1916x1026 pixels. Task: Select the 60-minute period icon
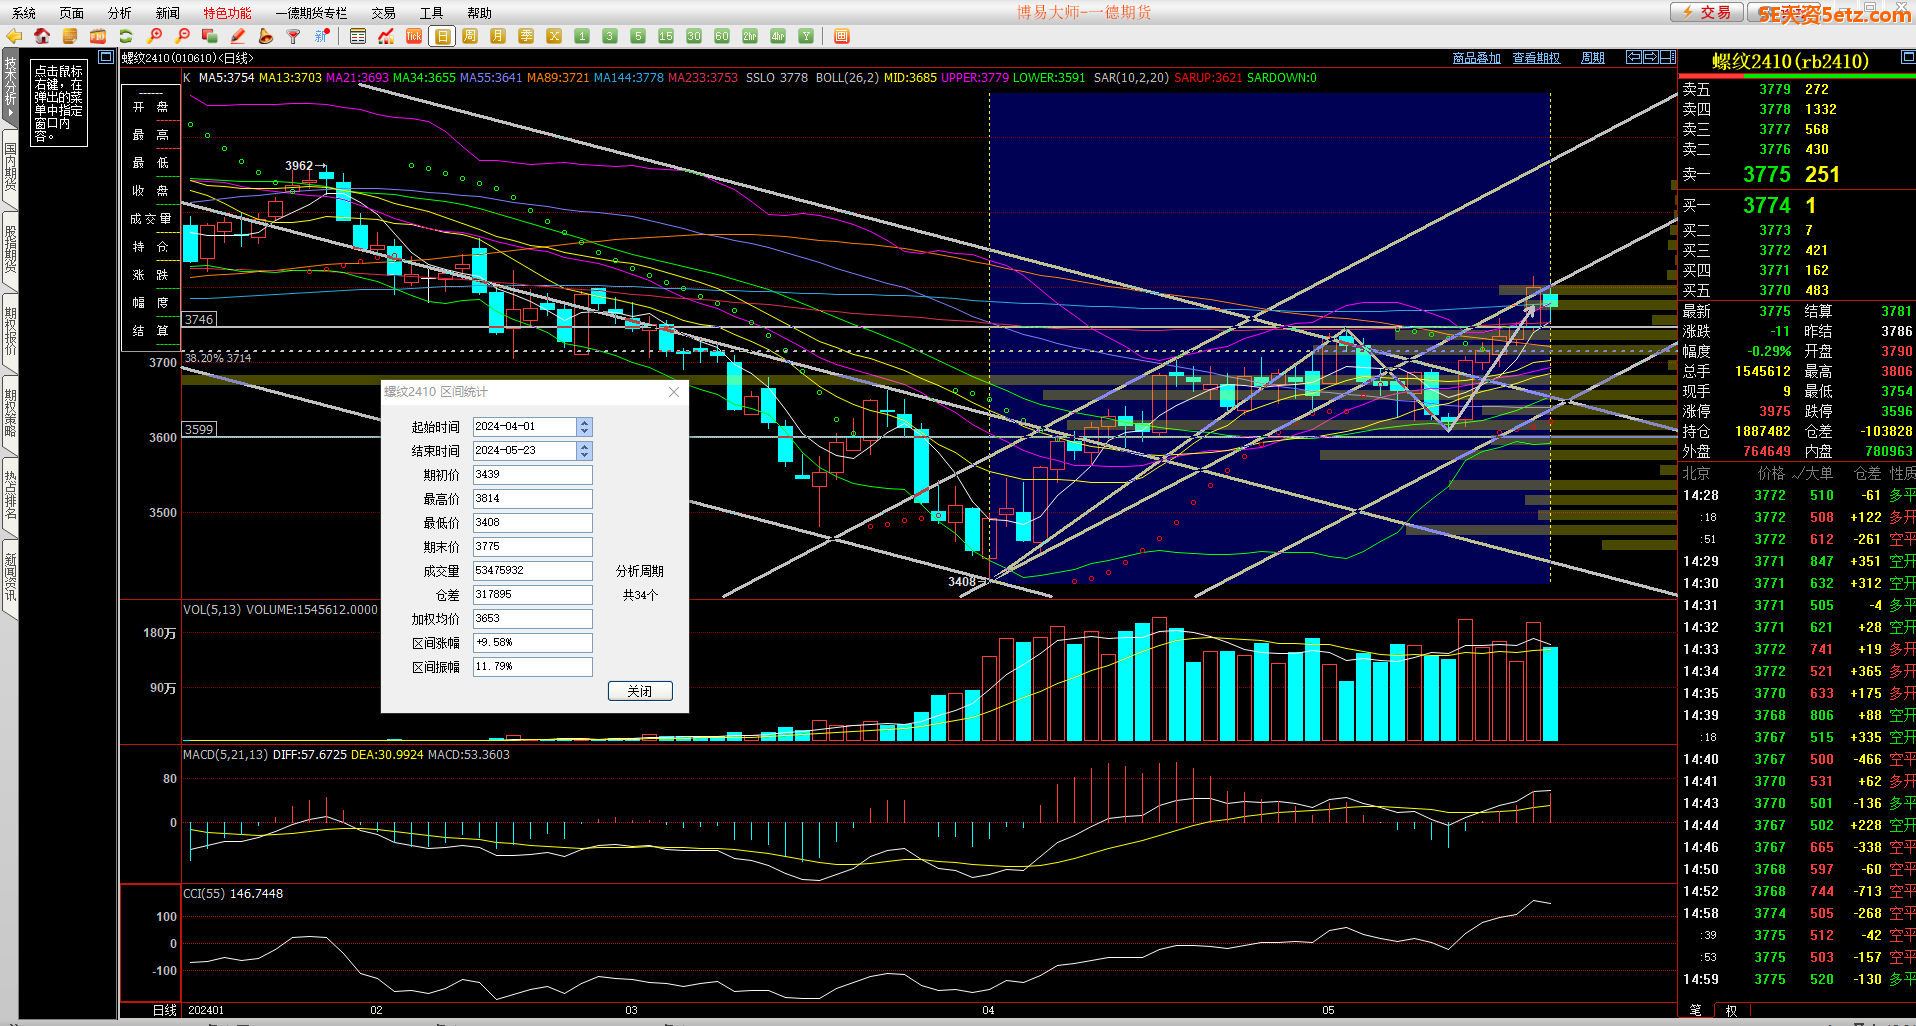coord(722,36)
